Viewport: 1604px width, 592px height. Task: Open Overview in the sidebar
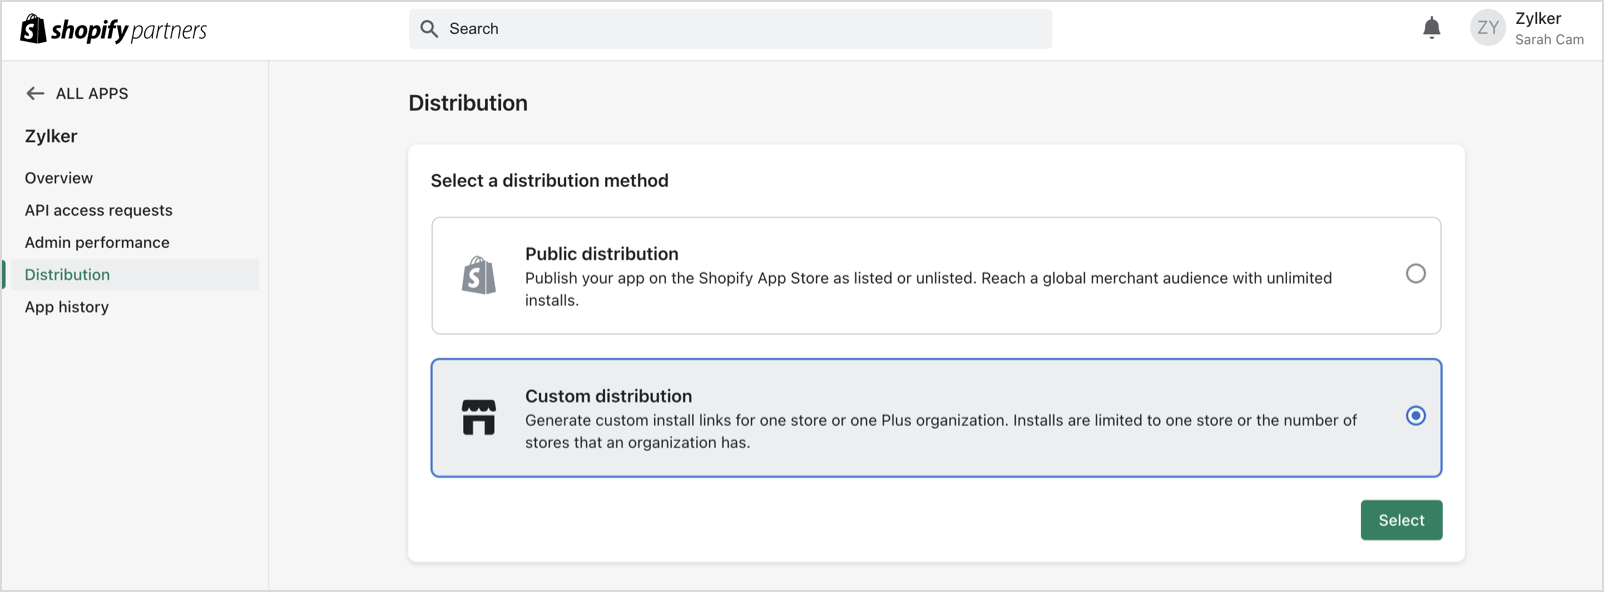click(x=59, y=178)
